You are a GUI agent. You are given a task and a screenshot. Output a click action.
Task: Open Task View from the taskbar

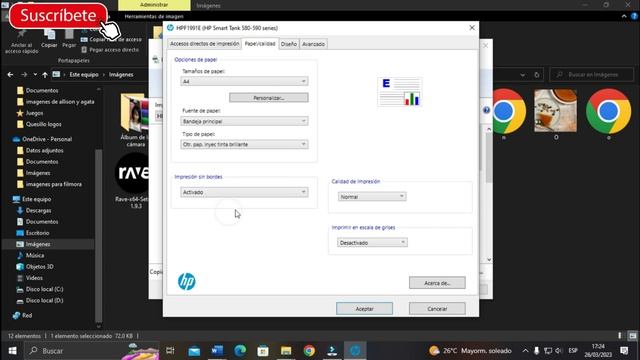(170, 351)
